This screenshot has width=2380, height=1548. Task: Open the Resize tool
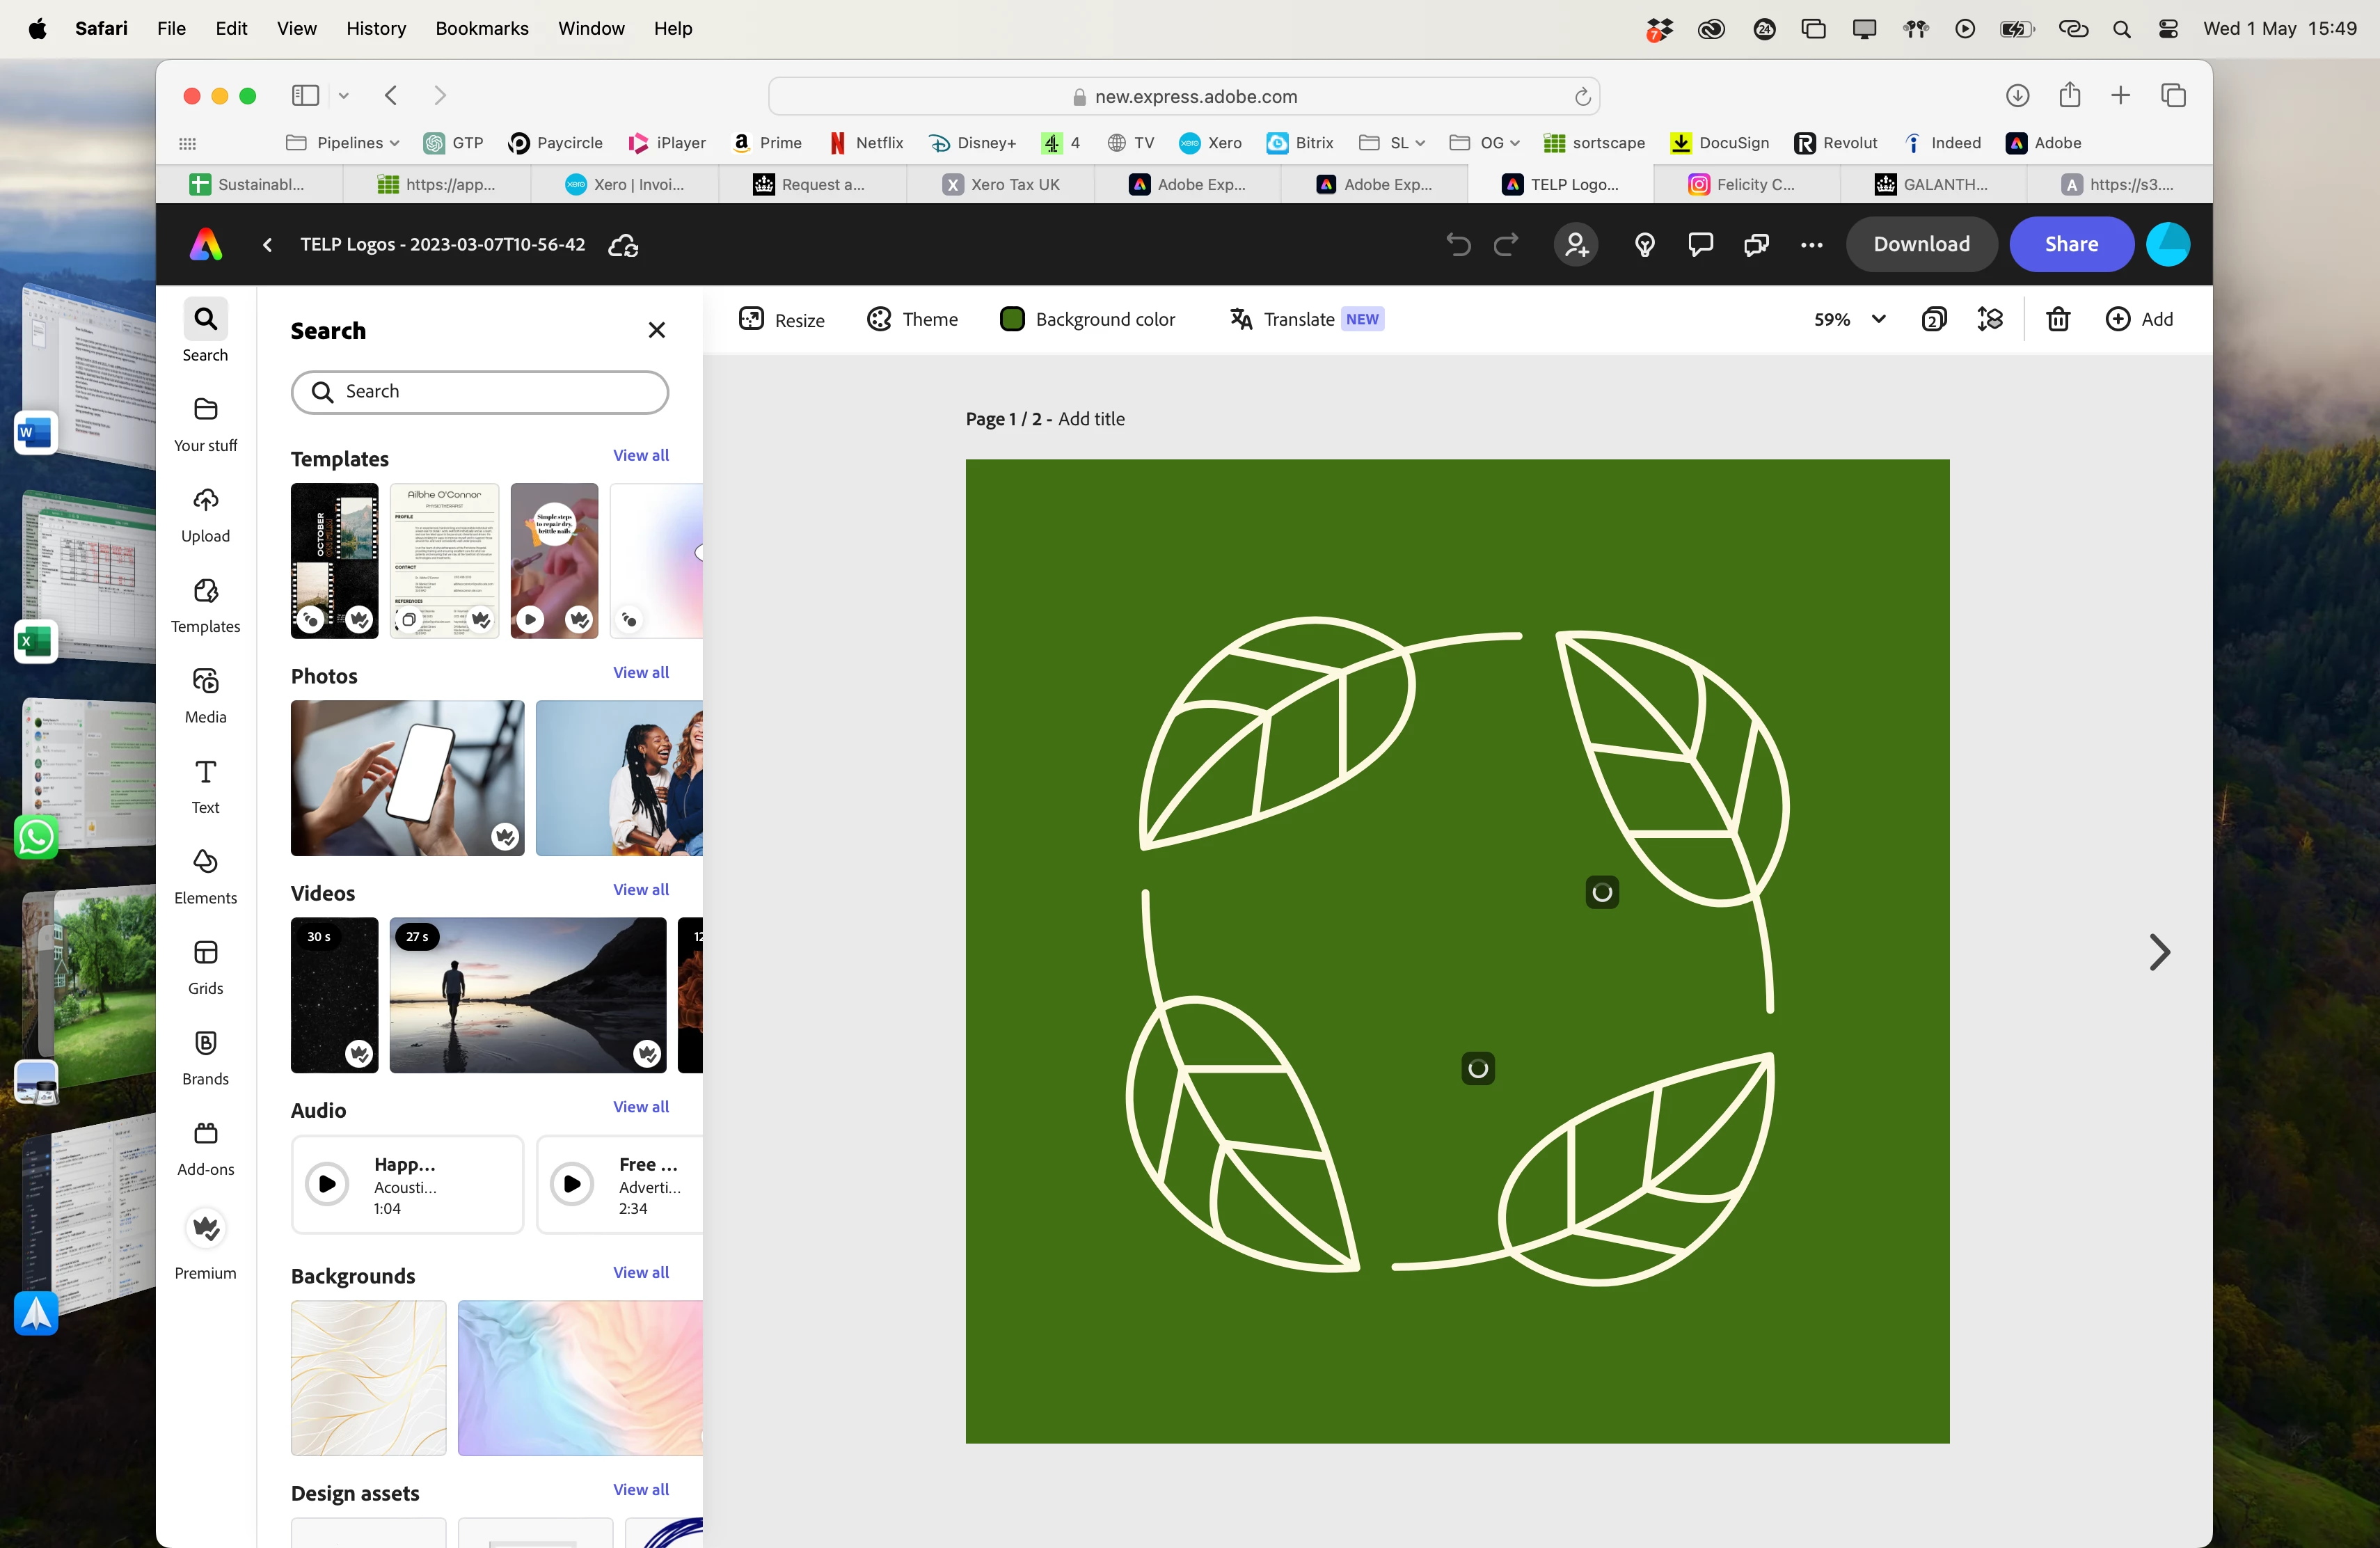pyautogui.click(x=781, y=319)
